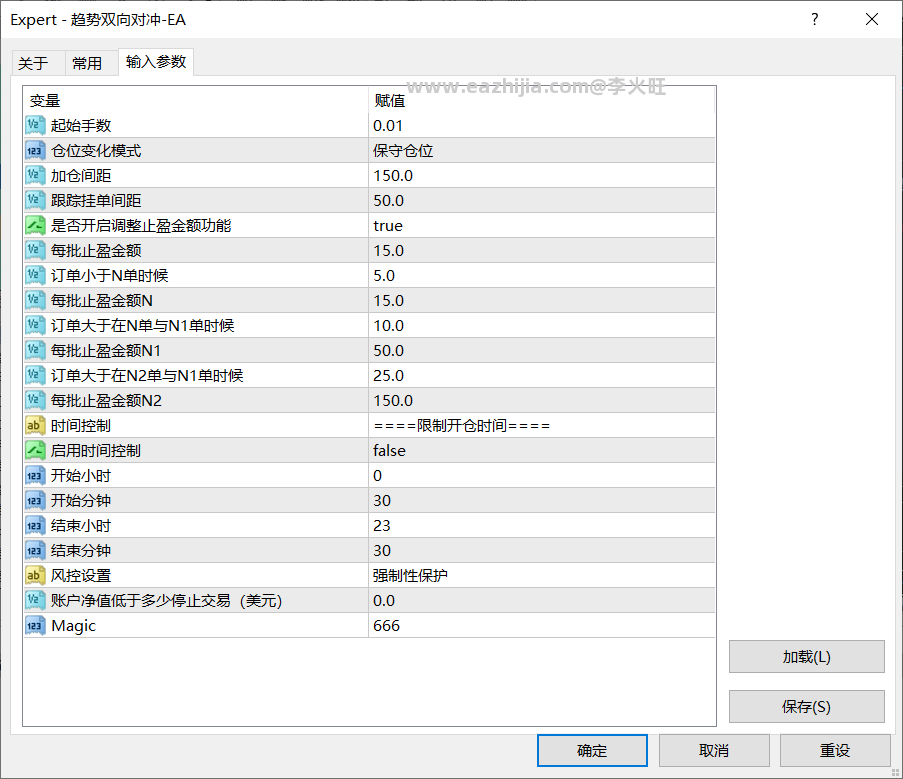Click the integer icon beside Magic
The width and height of the screenshot is (903, 779).
pos(35,625)
